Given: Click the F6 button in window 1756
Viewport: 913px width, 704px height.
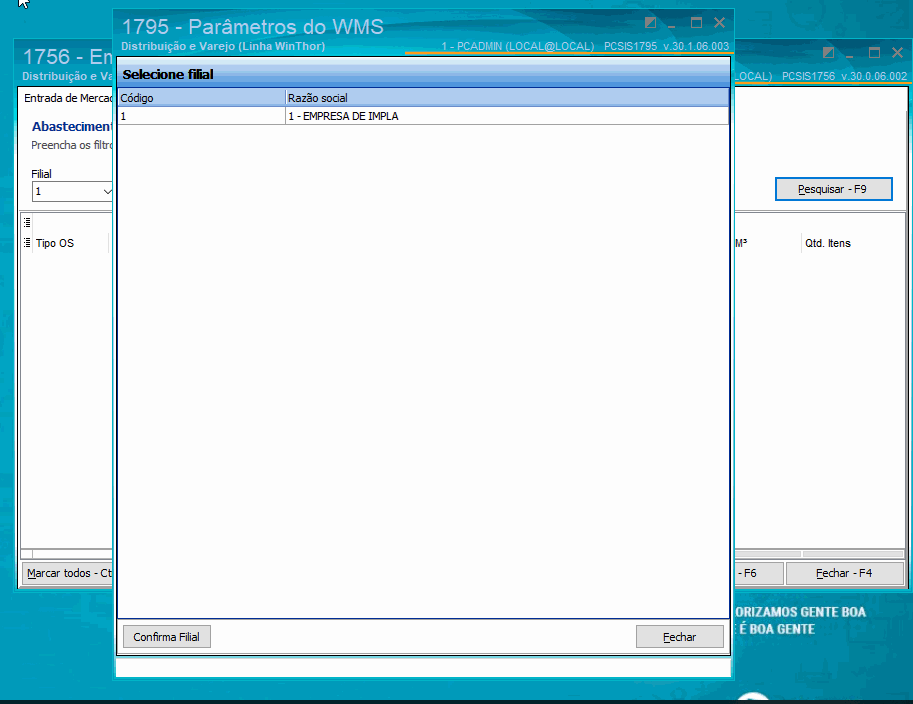Looking at the screenshot, I should pyautogui.click(x=758, y=573).
